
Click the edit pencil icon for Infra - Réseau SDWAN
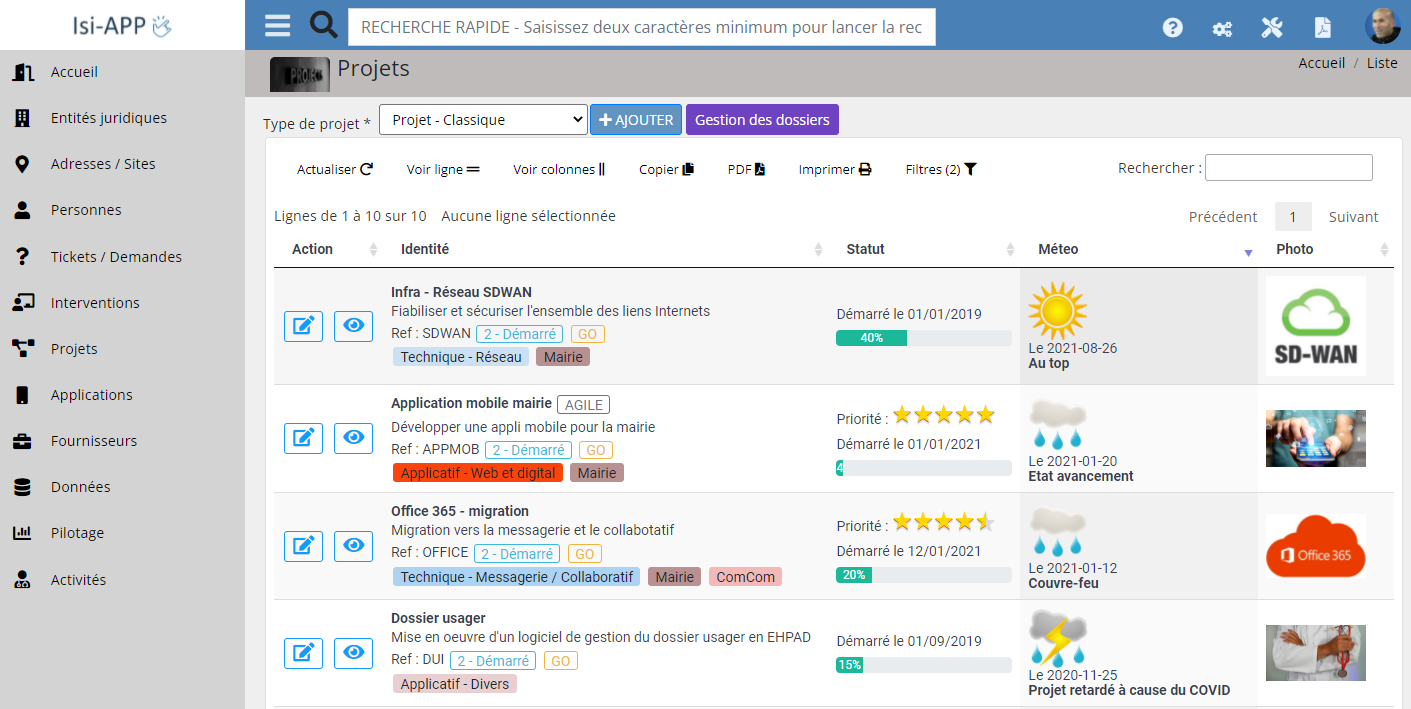coord(303,326)
